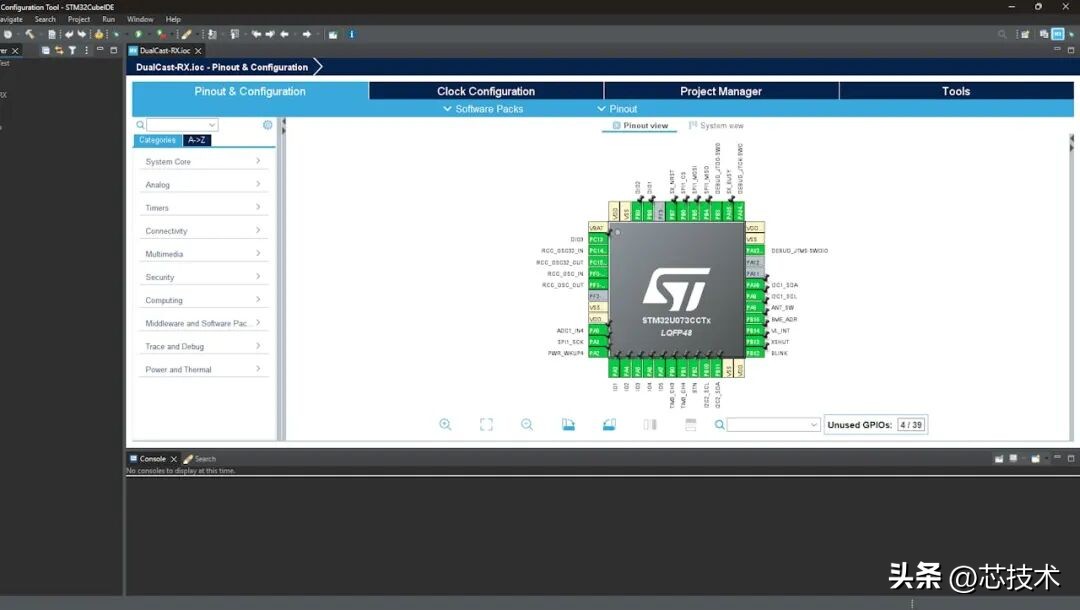
Task: Close the DualCast-RX.ioc editor tab
Action: (x=198, y=51)
